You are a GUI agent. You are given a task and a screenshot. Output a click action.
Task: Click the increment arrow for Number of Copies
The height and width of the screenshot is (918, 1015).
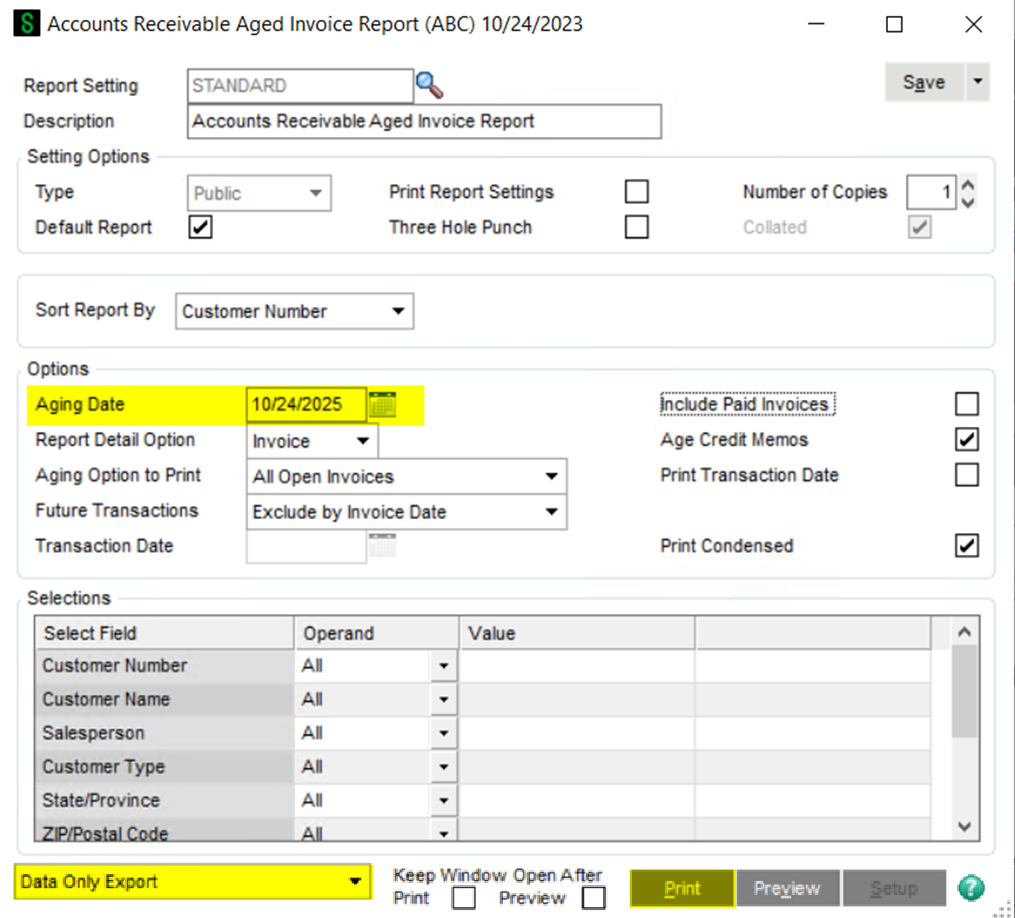[967, 185]
